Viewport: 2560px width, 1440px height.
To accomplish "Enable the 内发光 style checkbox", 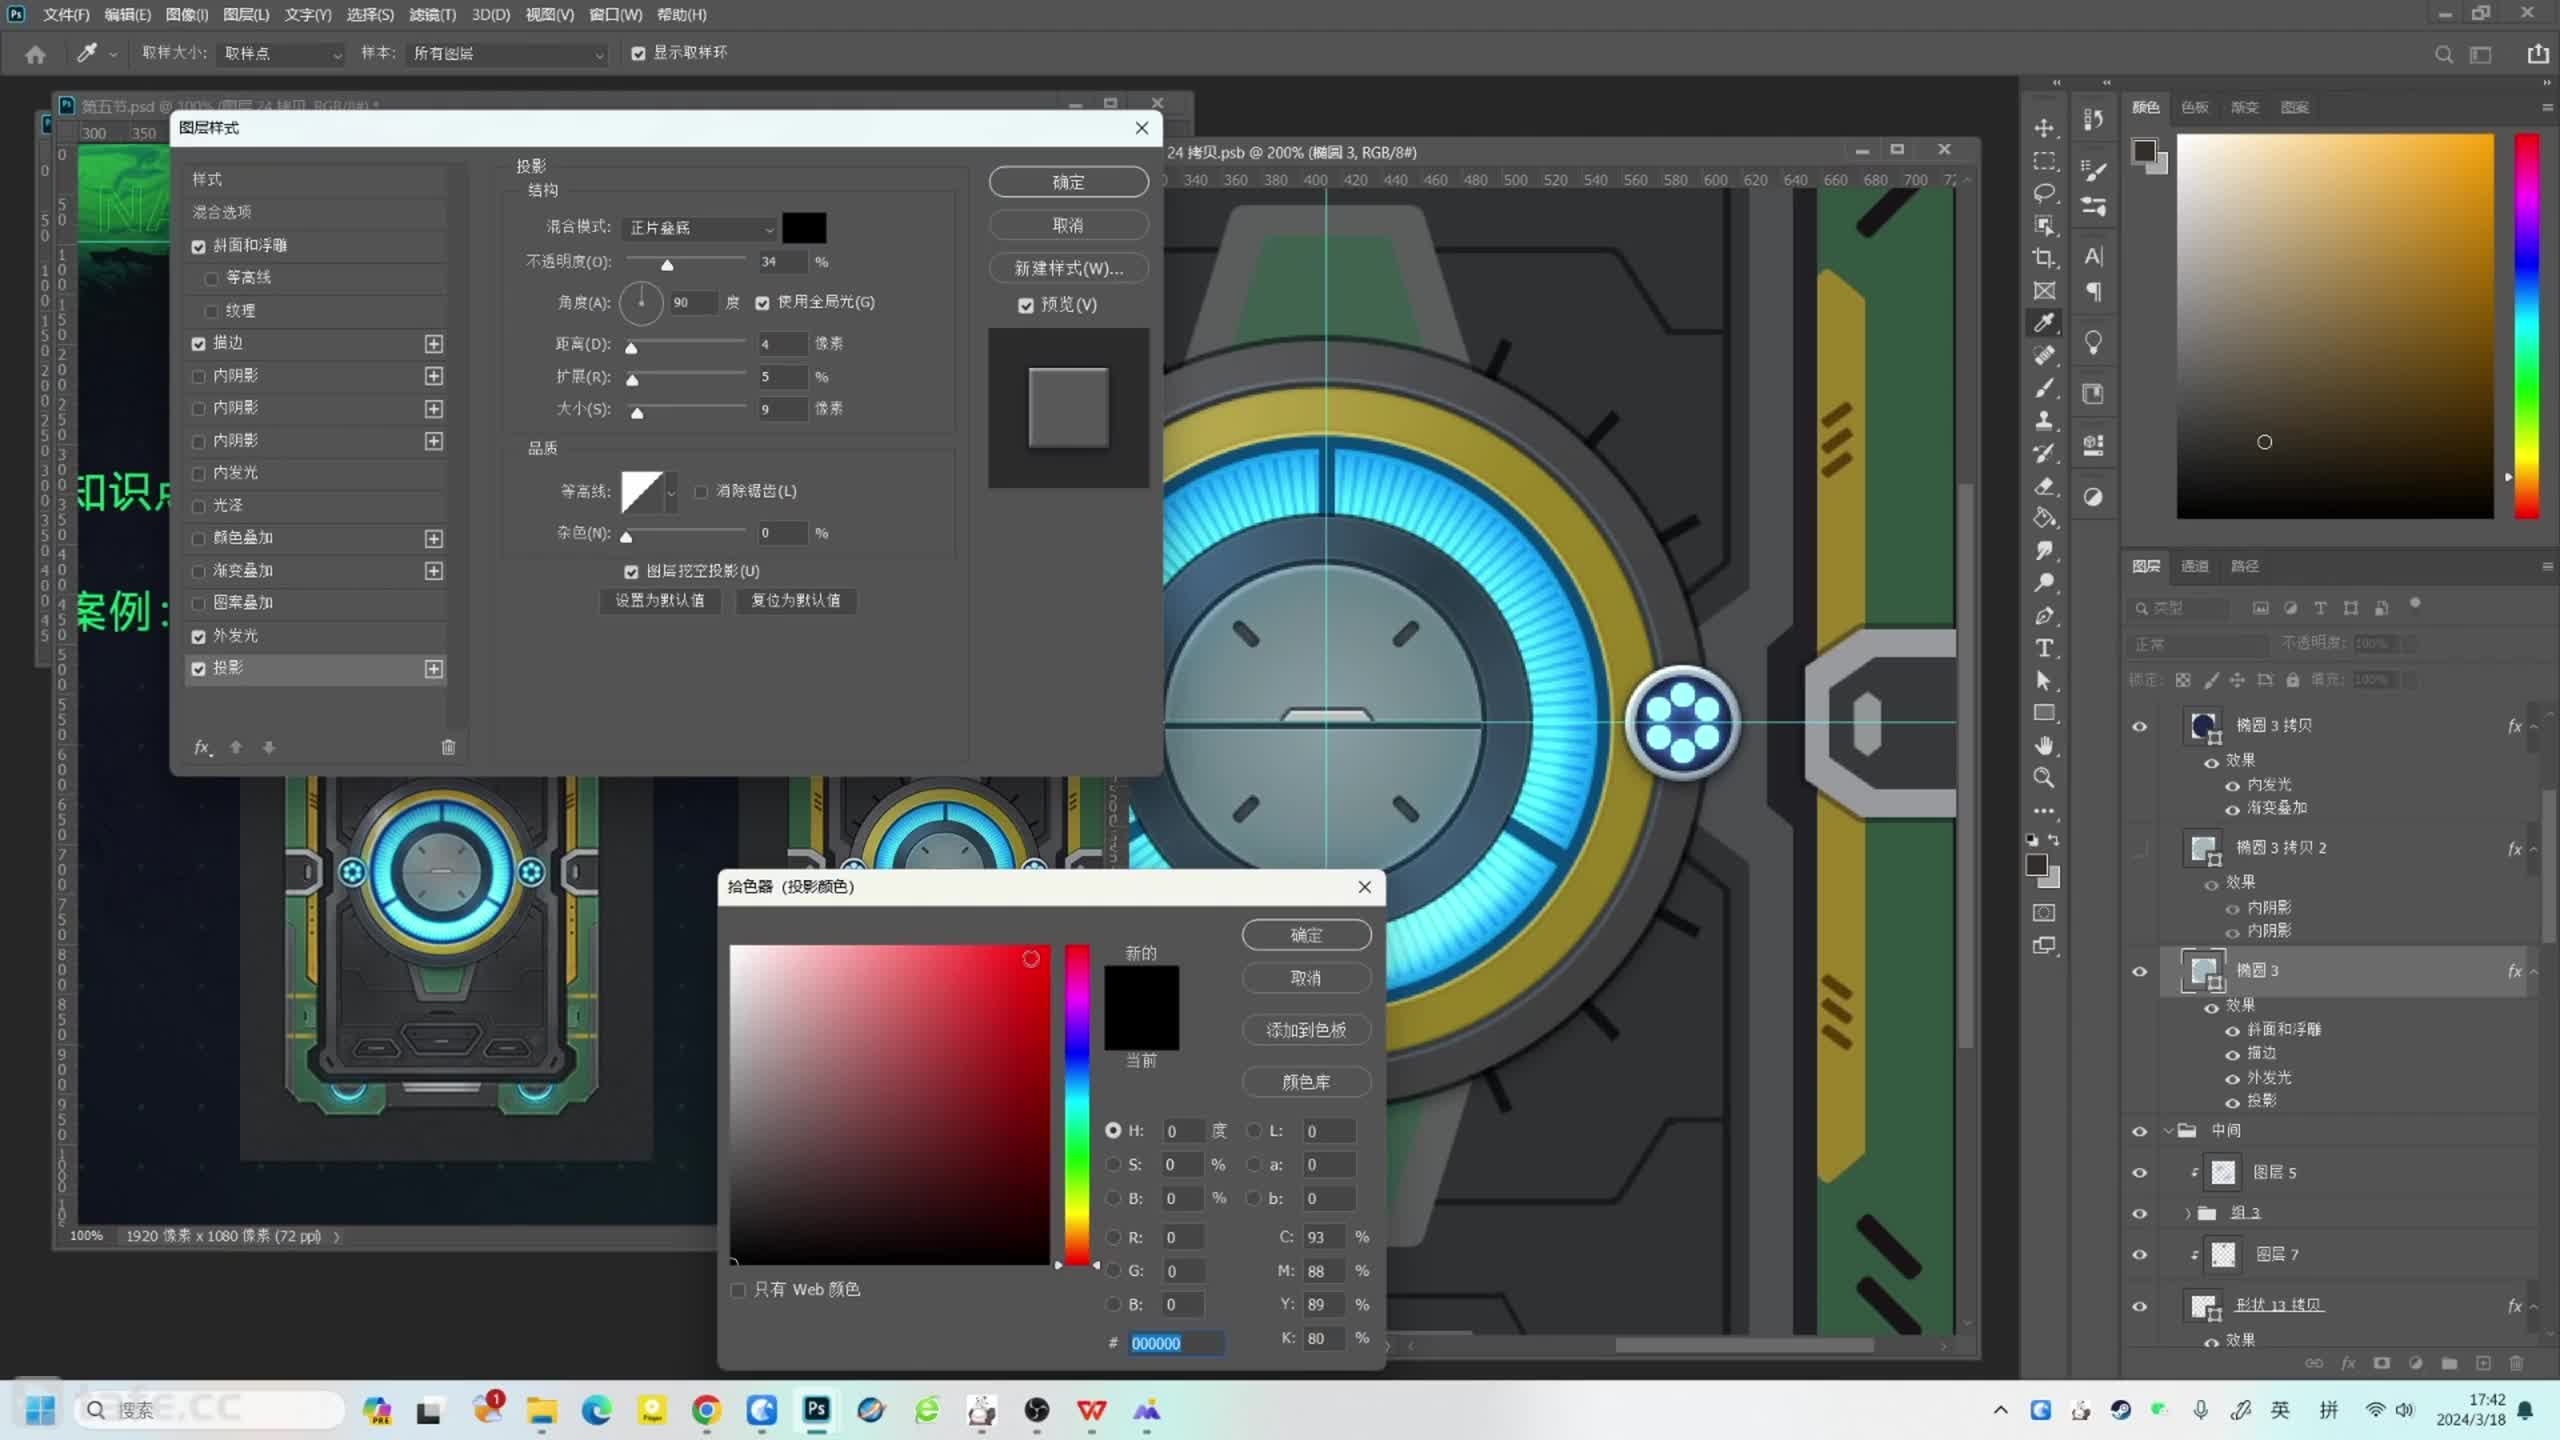I will [198, 474].
